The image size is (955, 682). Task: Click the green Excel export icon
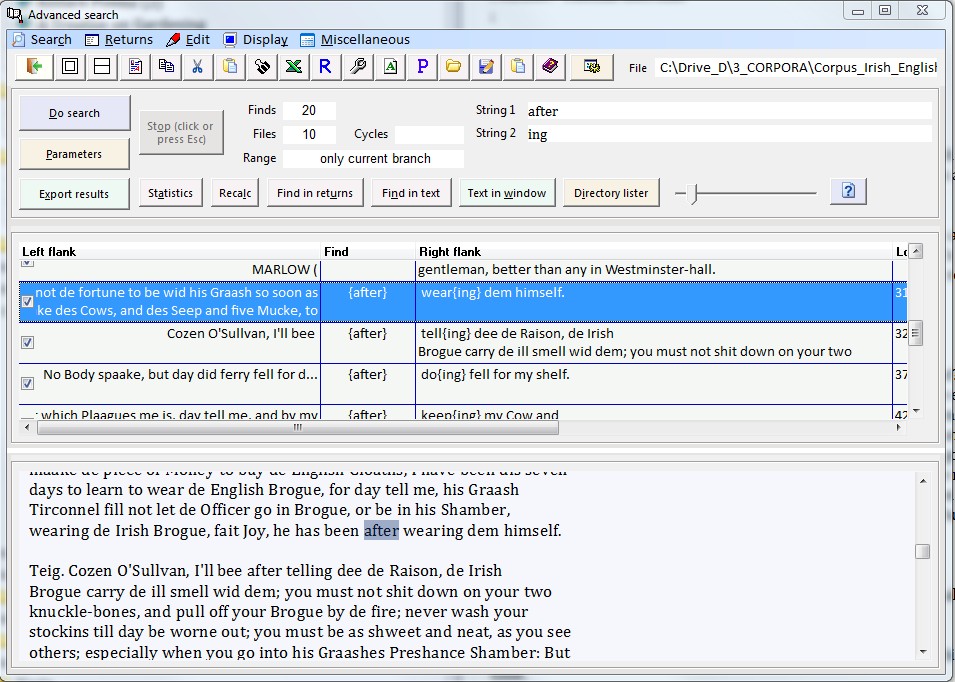click(x=294, y=67)
